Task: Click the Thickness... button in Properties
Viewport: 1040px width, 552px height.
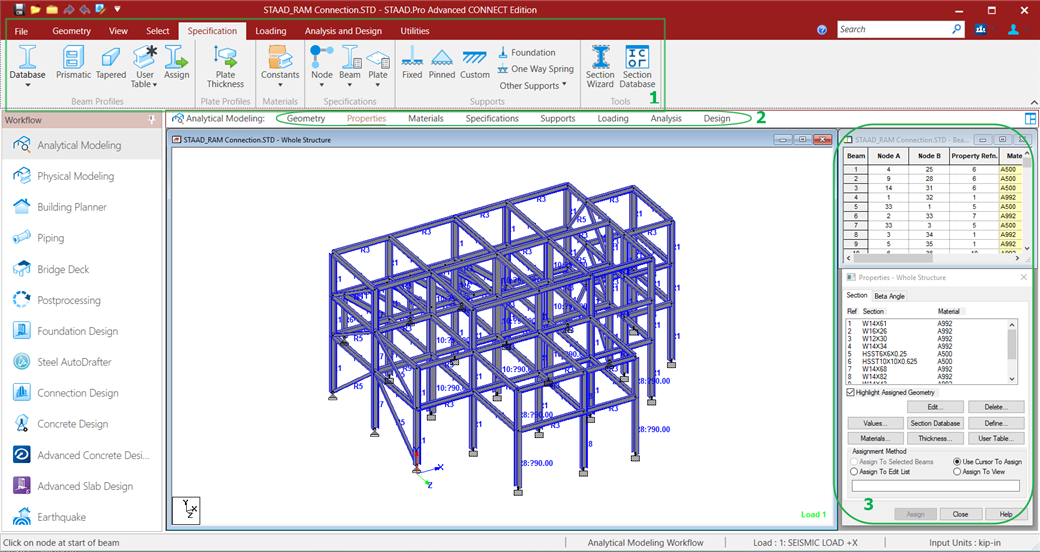Action: [x=935, y=438]
